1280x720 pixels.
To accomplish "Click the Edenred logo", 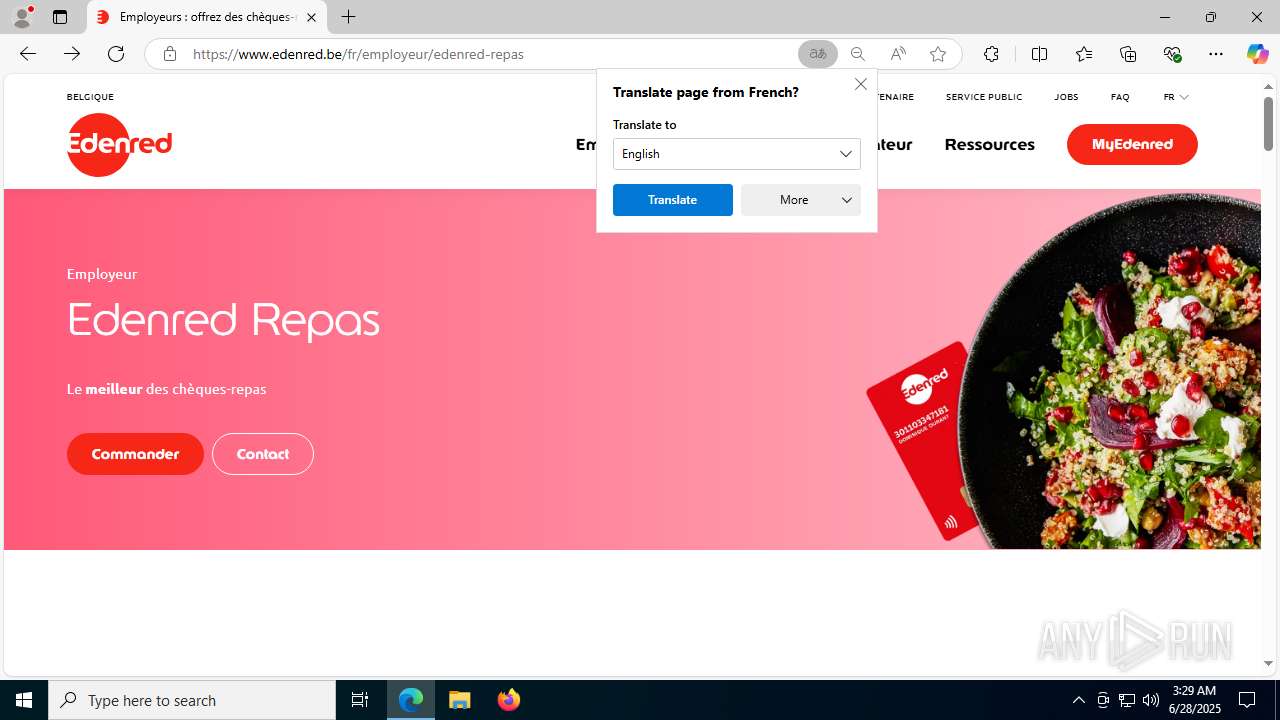I will tap(119, 145).
